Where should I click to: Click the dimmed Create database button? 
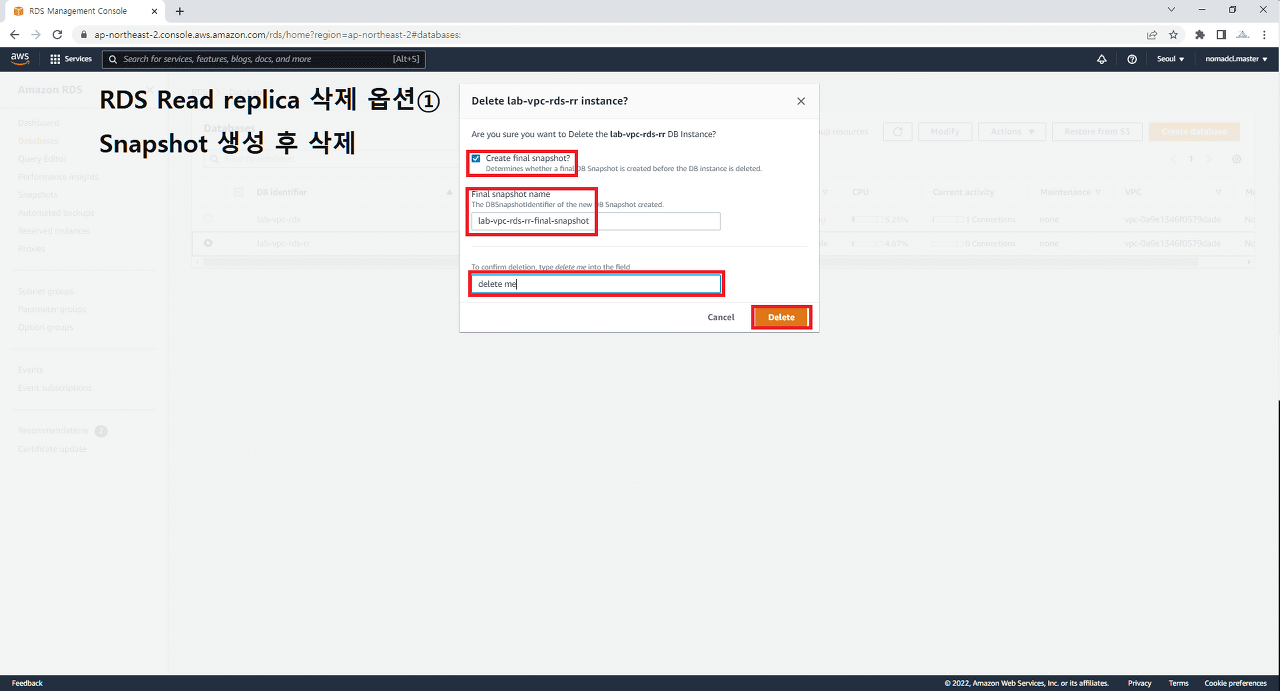tap(1195, 131)
